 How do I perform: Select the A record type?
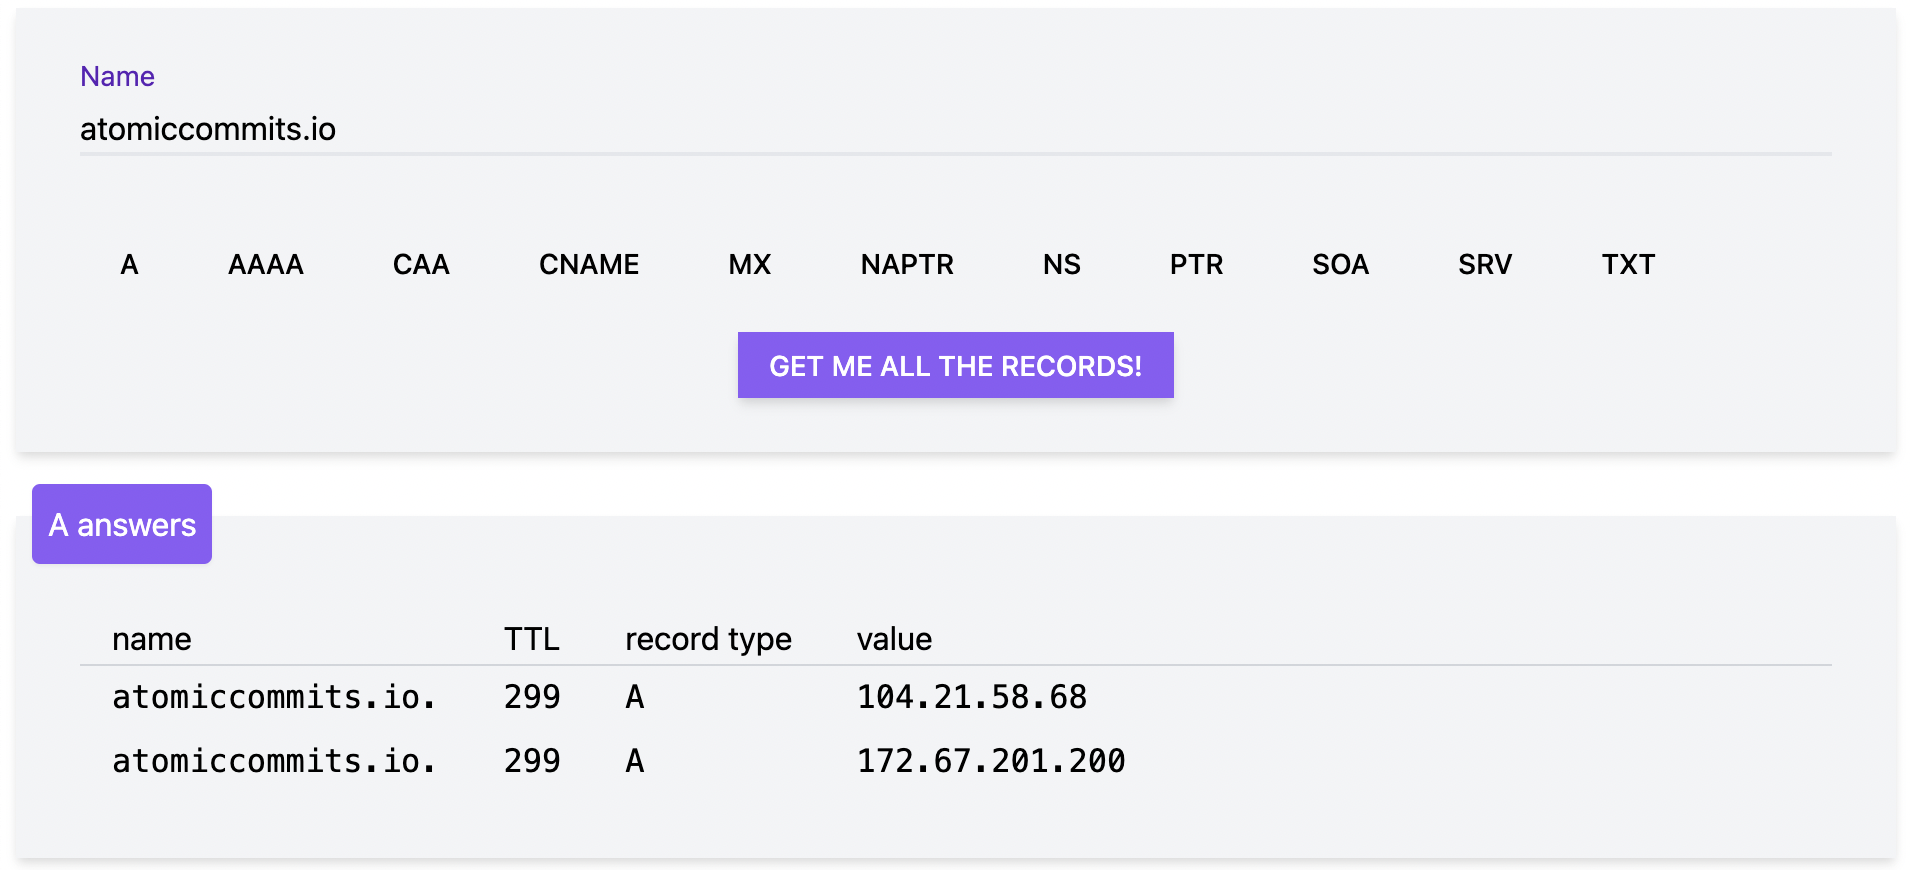point(129,265)
